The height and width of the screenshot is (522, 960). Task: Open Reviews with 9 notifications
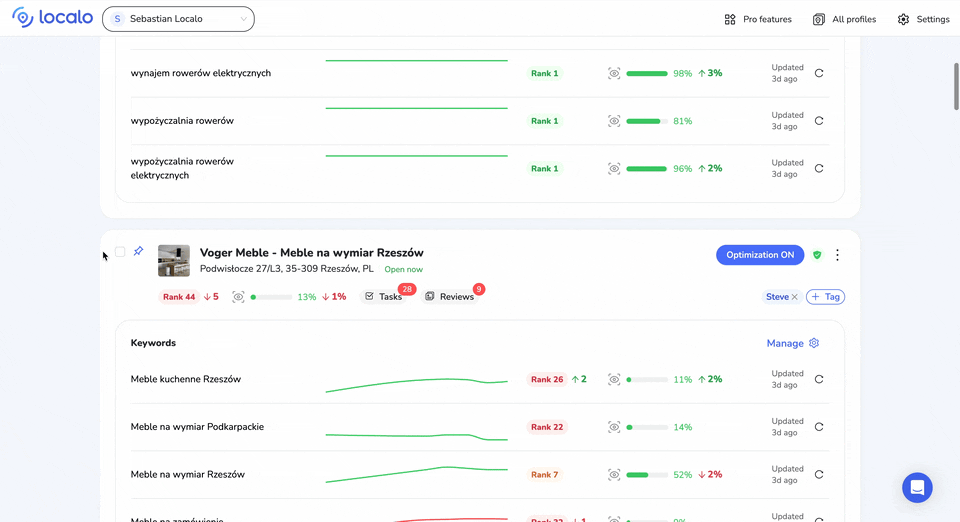449,297
